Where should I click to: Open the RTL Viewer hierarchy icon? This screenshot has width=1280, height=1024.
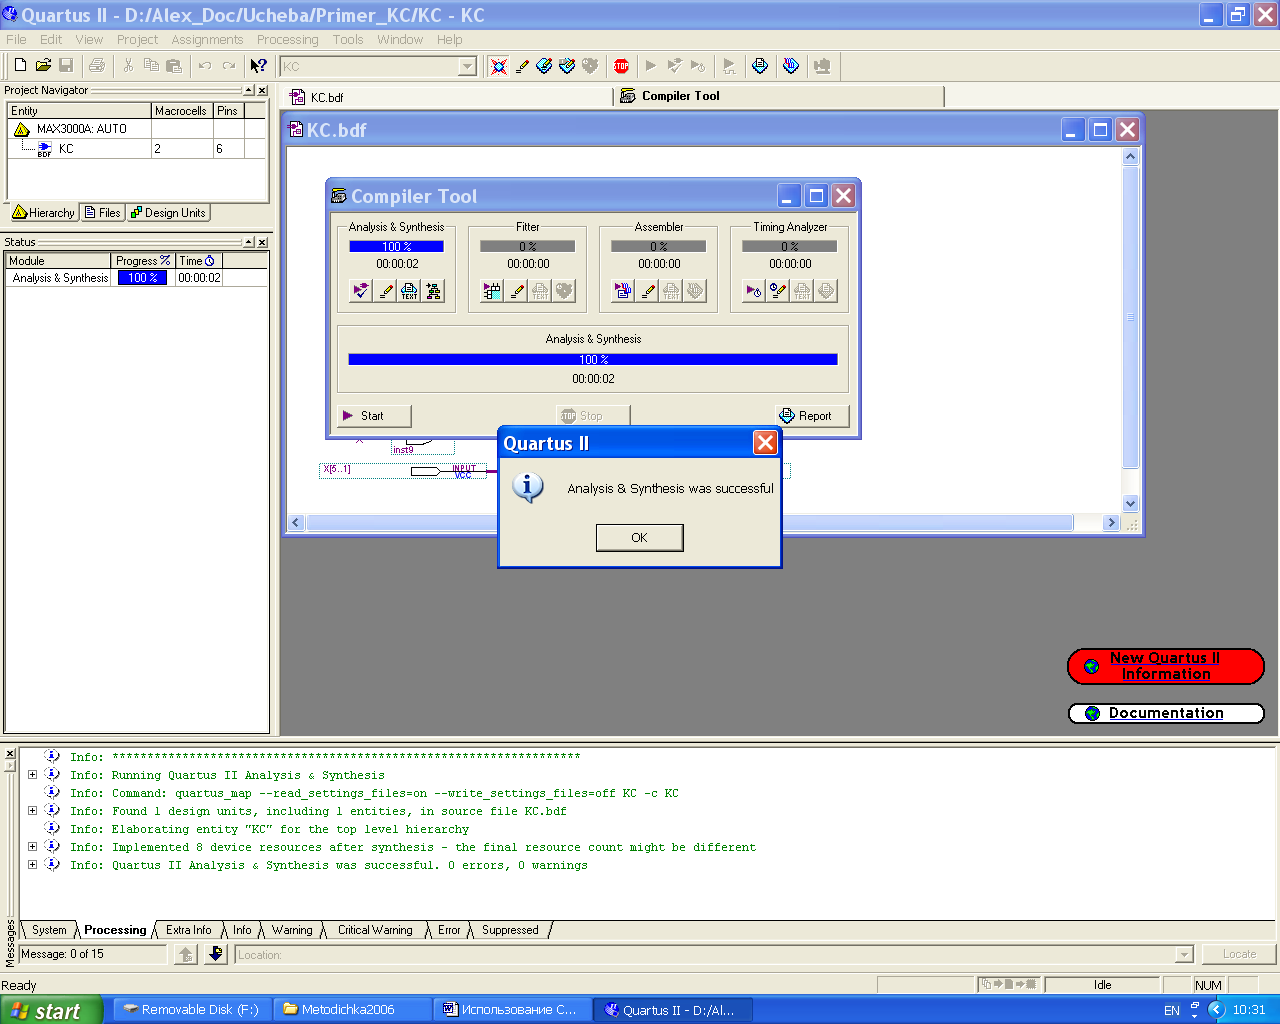coord(433,291)
